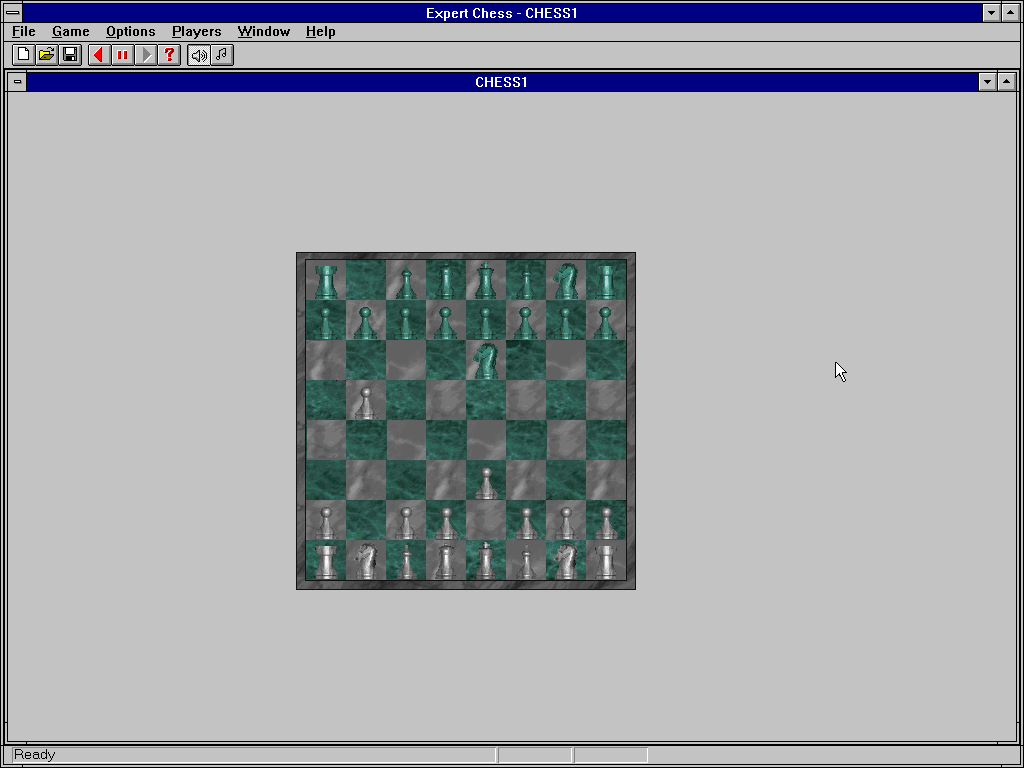Image resolution: width=1024 pixels, height=768 pixels.
Task: Open Expert Chess system control menu
Action: 13,13
